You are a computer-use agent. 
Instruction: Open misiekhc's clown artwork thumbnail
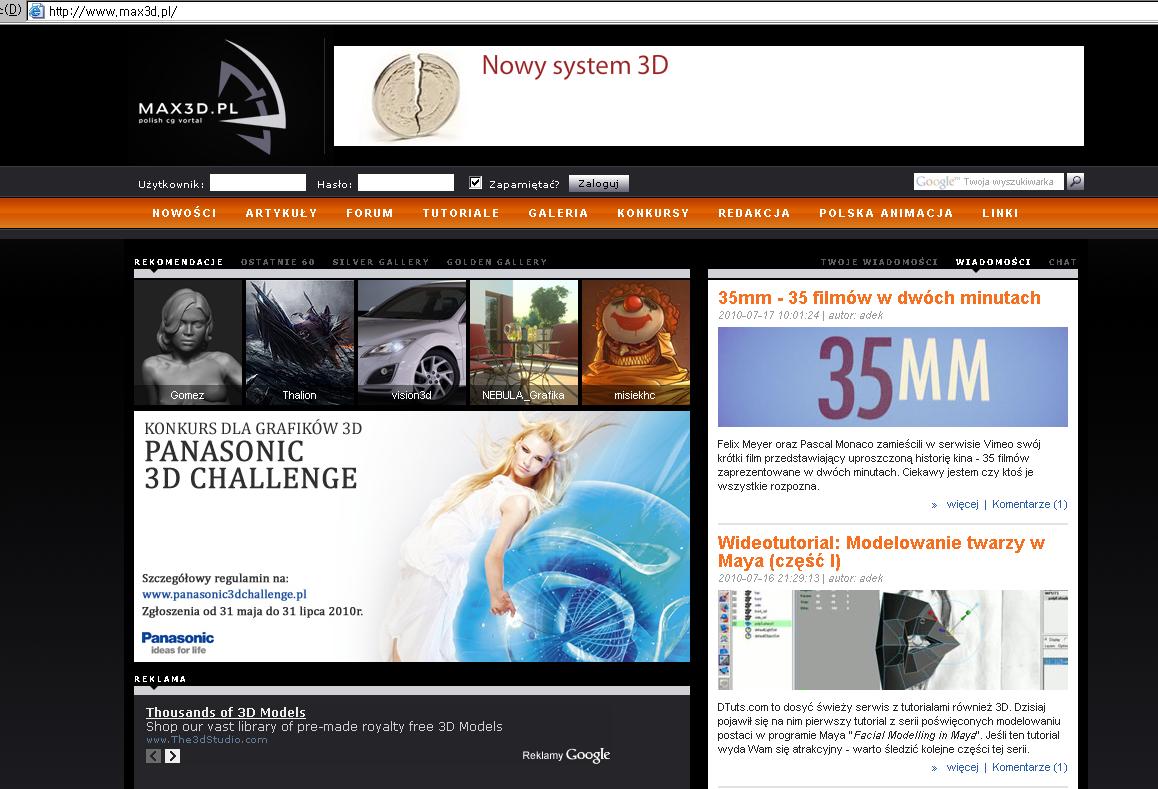(636, 342)
